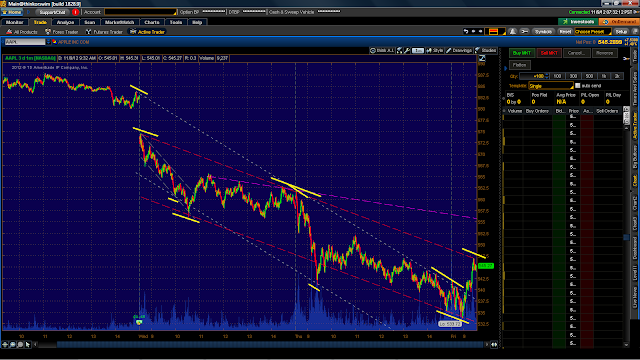Set quantity preset to 300
The image size is (640, 360).
coord(573,76)
